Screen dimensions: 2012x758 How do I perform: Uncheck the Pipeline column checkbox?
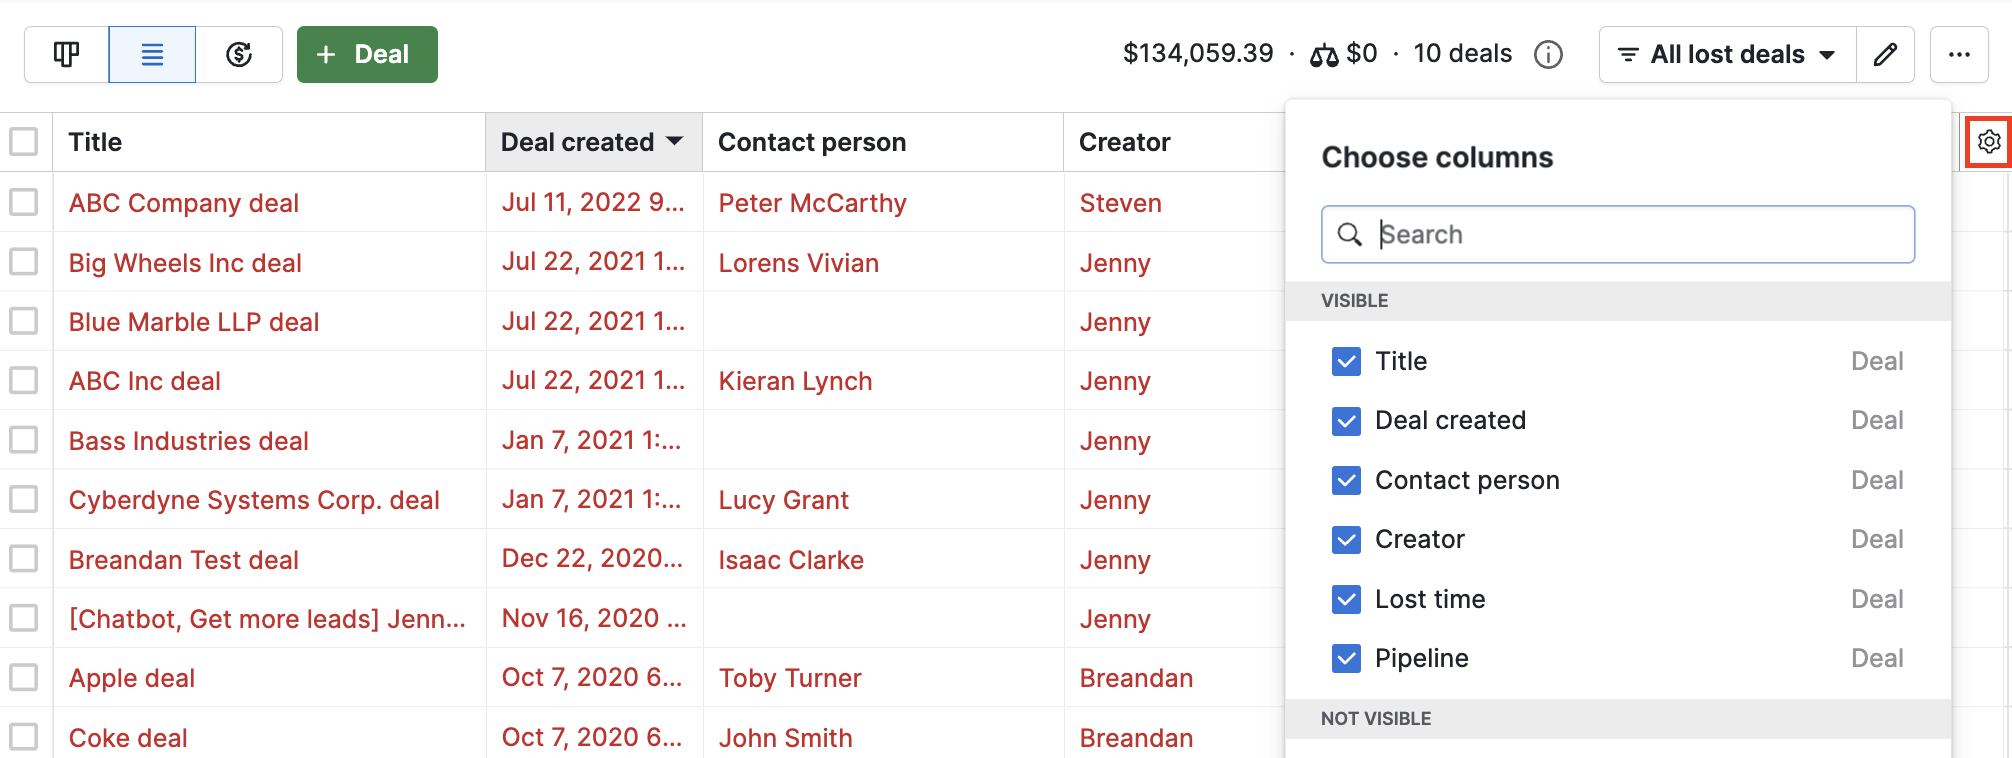[1346, 658]
